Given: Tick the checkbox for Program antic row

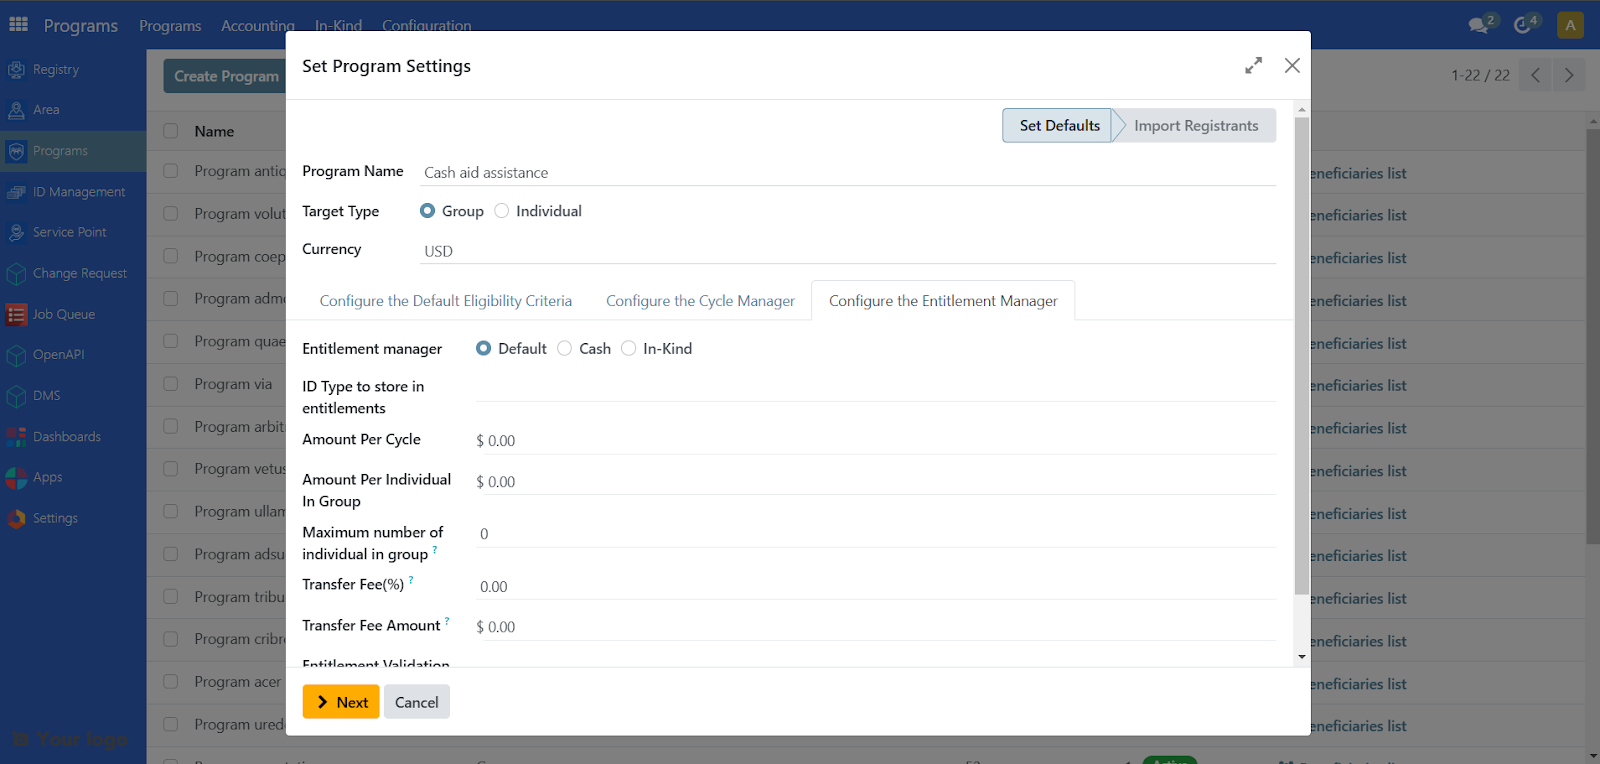Looking at the screenshot, I should pyautogui.click(x=171, y=171).
